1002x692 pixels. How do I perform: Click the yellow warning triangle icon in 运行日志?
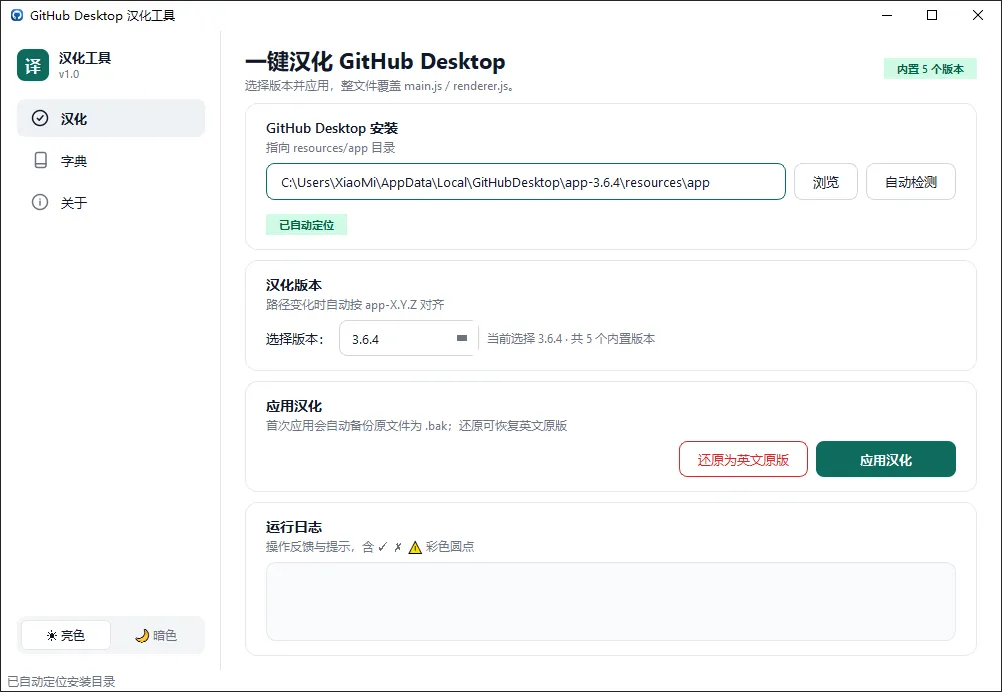coord(415,548)
